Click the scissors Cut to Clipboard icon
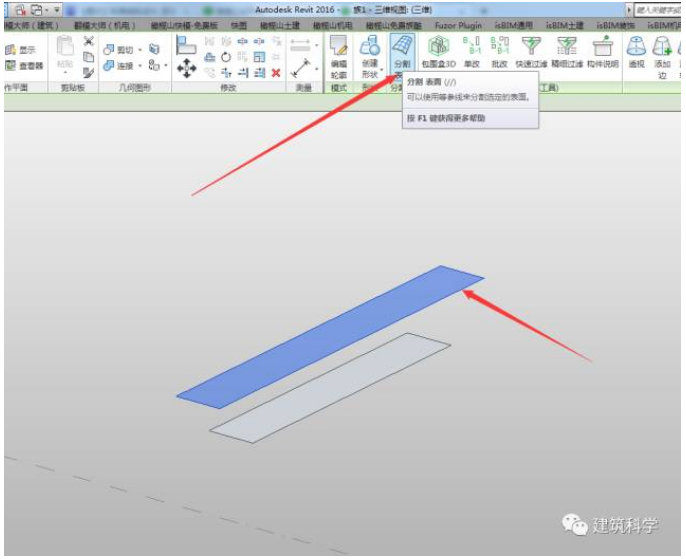The height and width of the screenshot is (559, 686). (89, 41)
